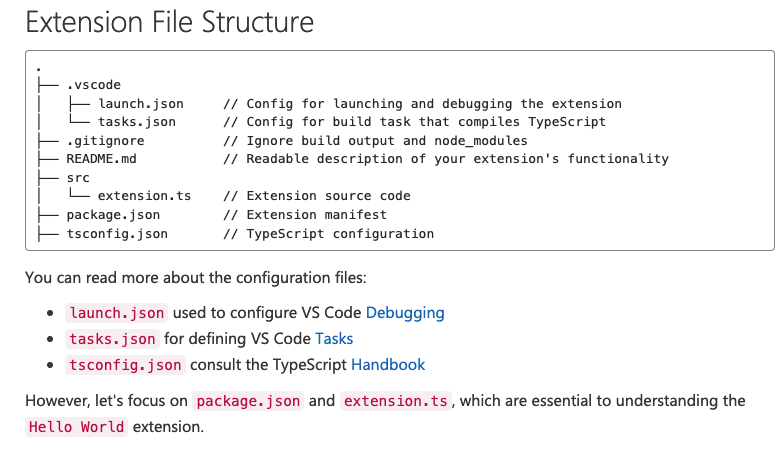Click the launch.json inline code bullet
Image resolution: width=777 pixels, height=460 pixels.
click(117, 312)
